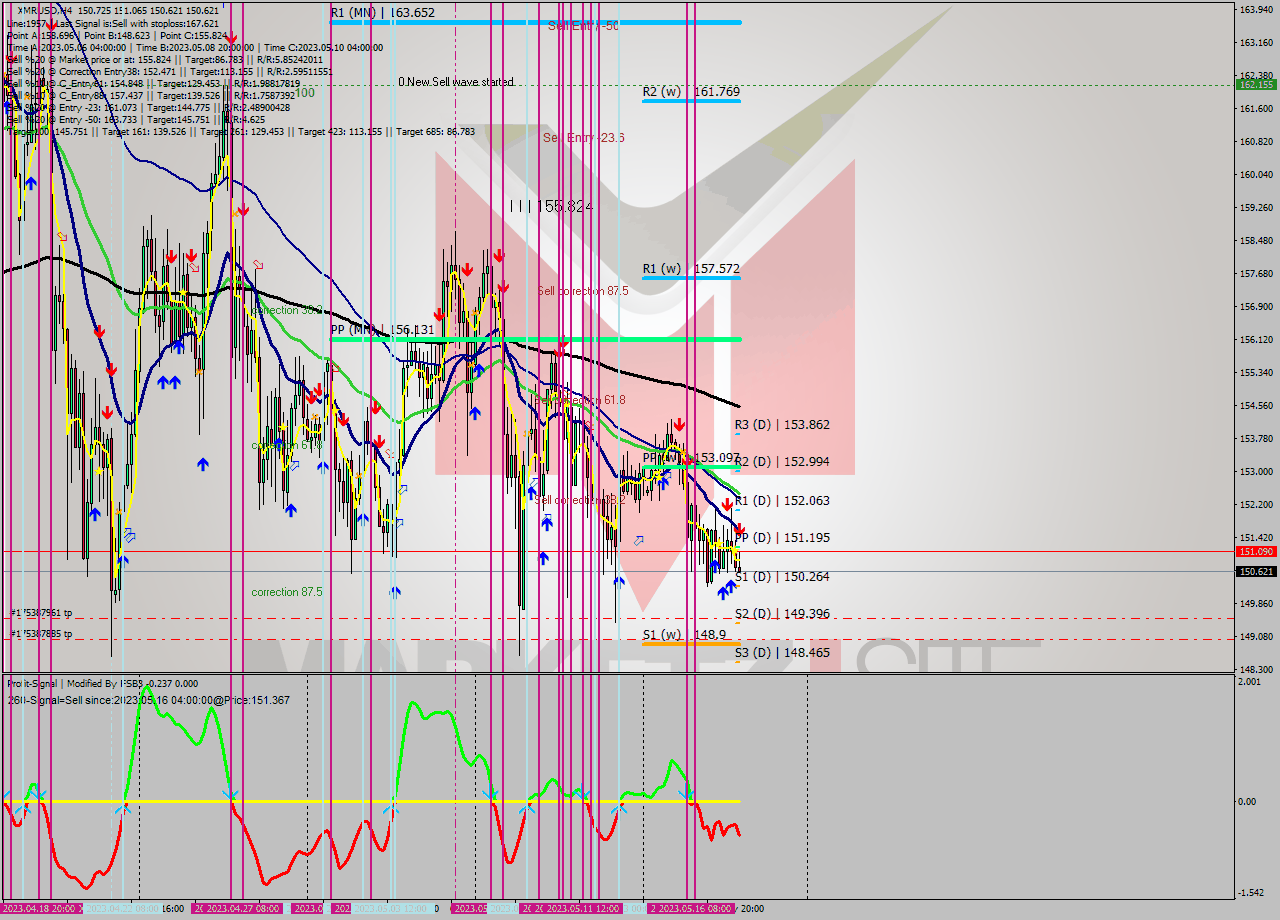Screen dimensions: 1280x920
Task: Click the 'Sell correction 38.2' label
Action: tap(580, 500)
